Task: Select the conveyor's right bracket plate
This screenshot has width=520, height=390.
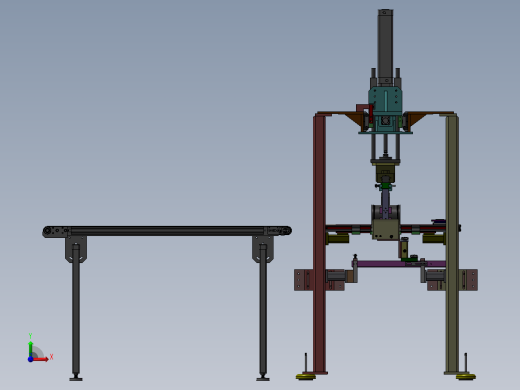Action: point(263,249)
